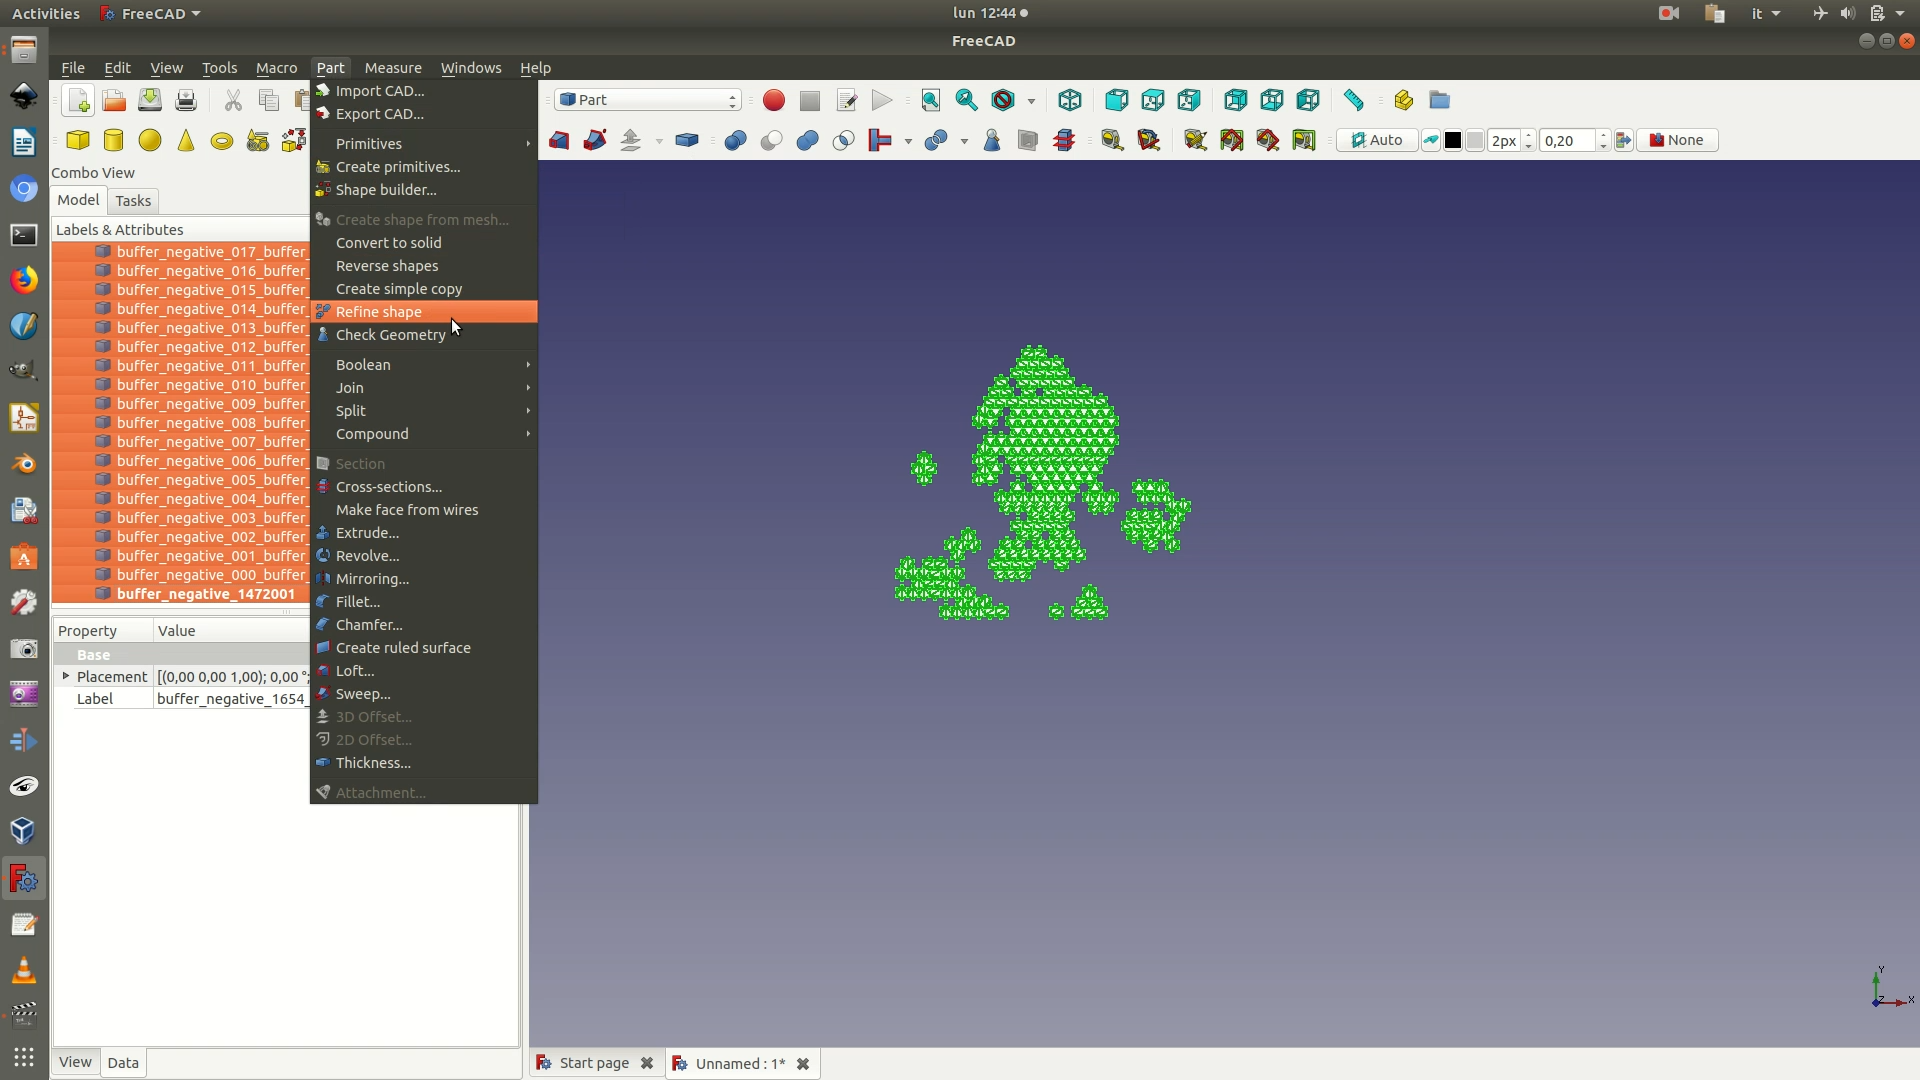Click the Measure Linear tape icon
The height and width of the screenshot is (1080, 1920).
(1112, 141)
